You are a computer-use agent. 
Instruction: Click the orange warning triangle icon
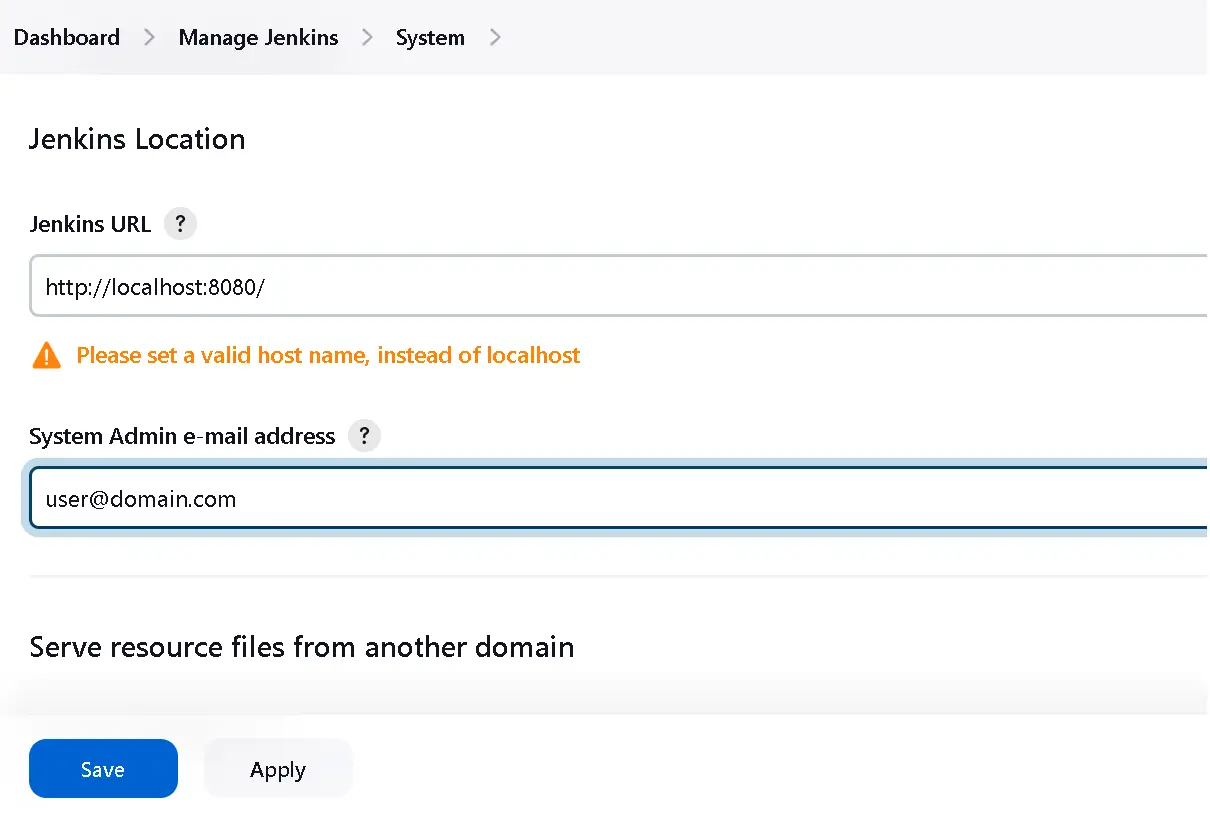pos(46,355)
